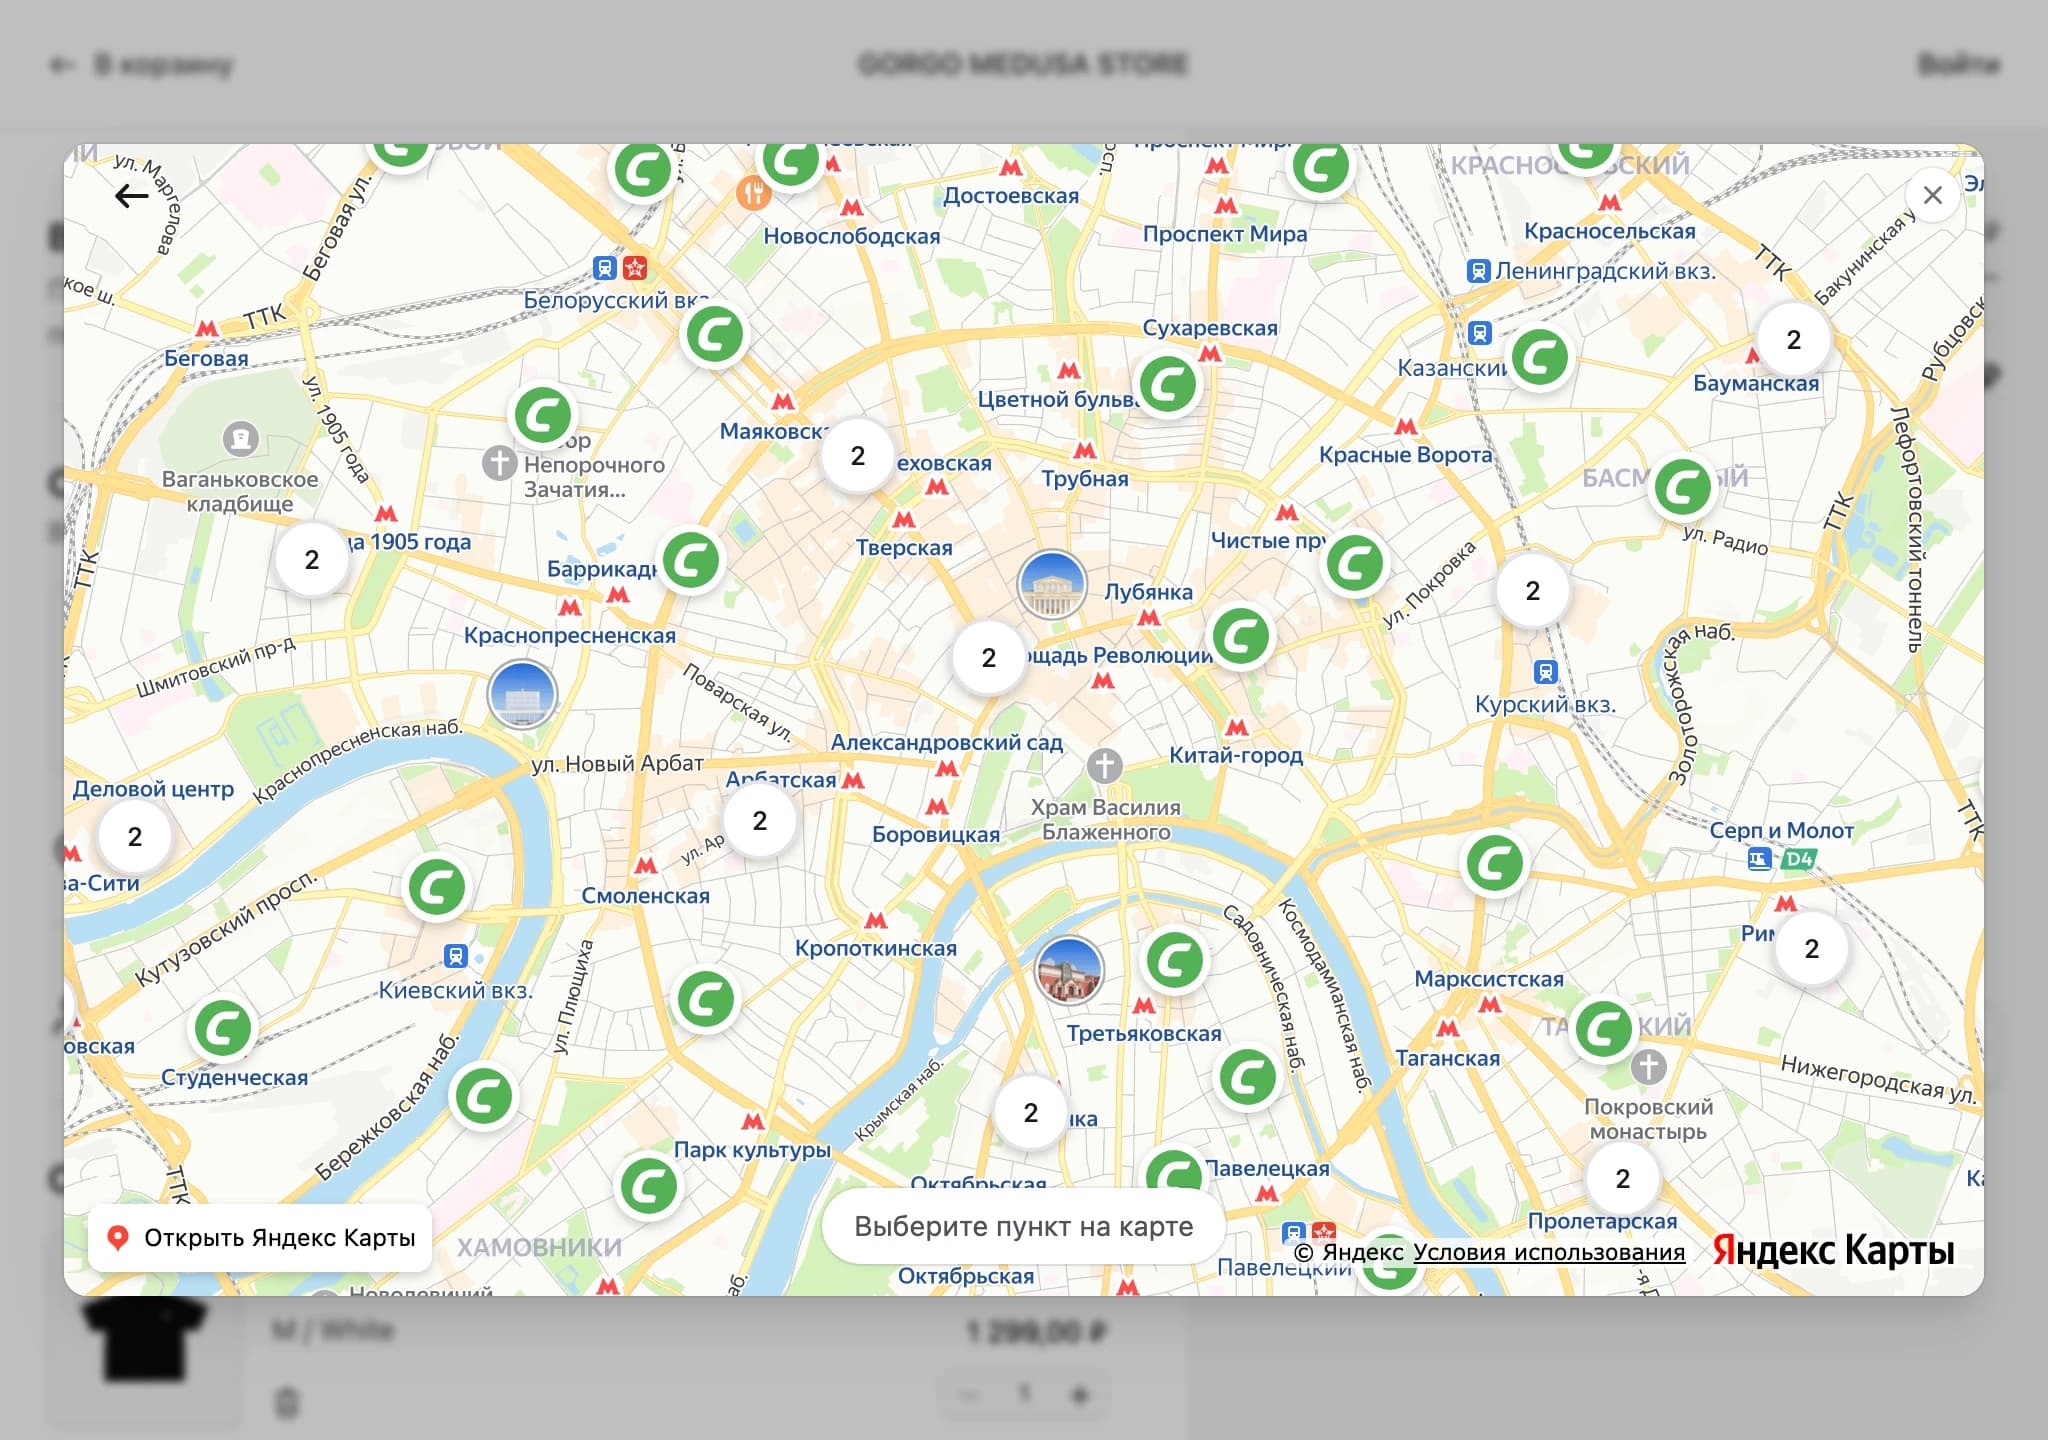Select the green pickup marker near Таганская
This screenshot has height=1440, width=2048.
pyautogui.click(x=1604, y=1029)
